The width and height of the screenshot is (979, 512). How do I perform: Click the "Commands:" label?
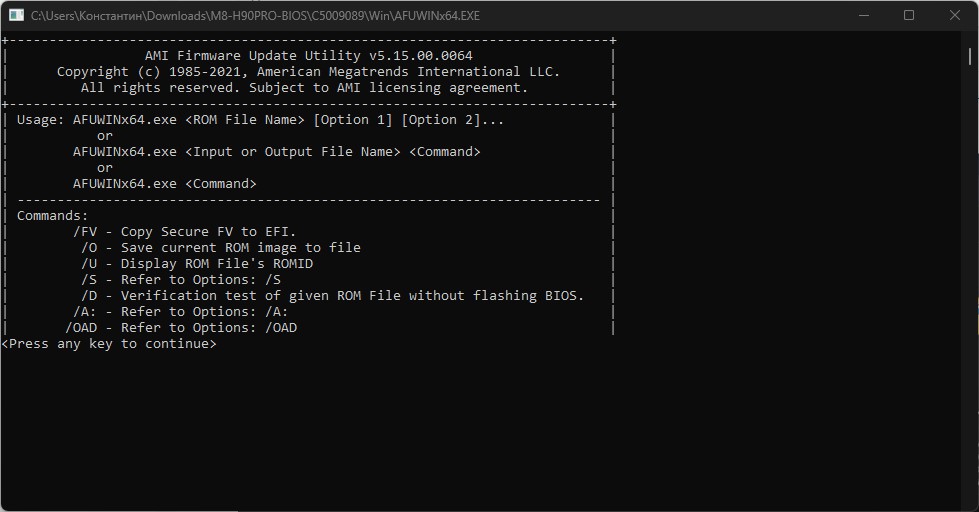[53, 216]
